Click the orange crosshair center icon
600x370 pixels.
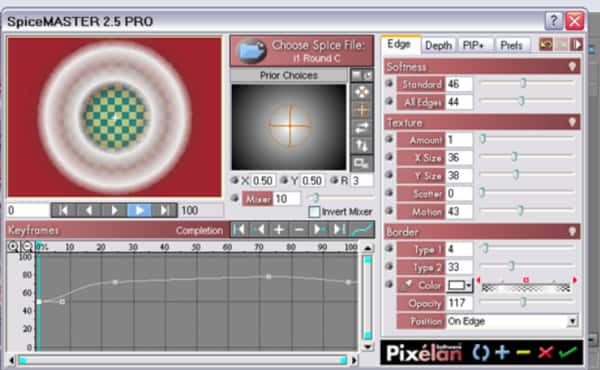[x=362, y=110]
